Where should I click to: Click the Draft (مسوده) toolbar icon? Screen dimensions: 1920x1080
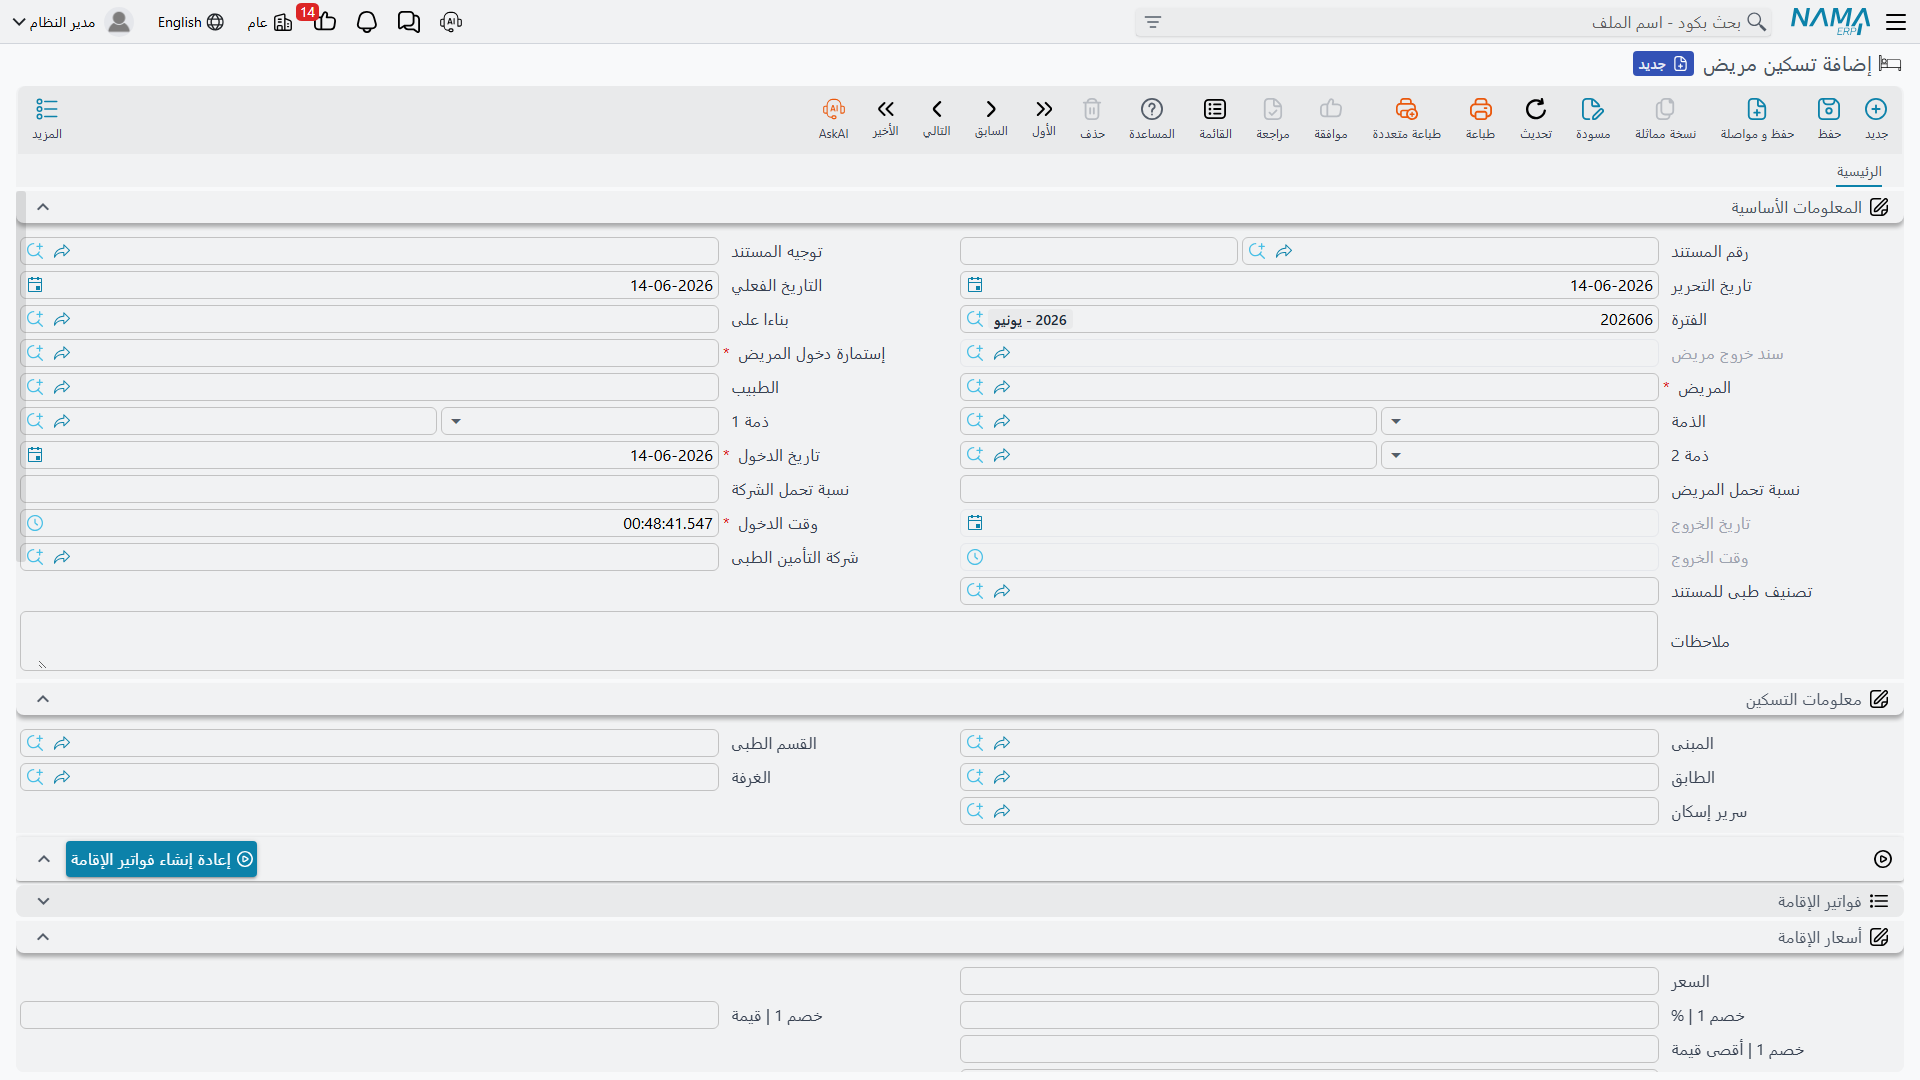[x=1593, y=109]
